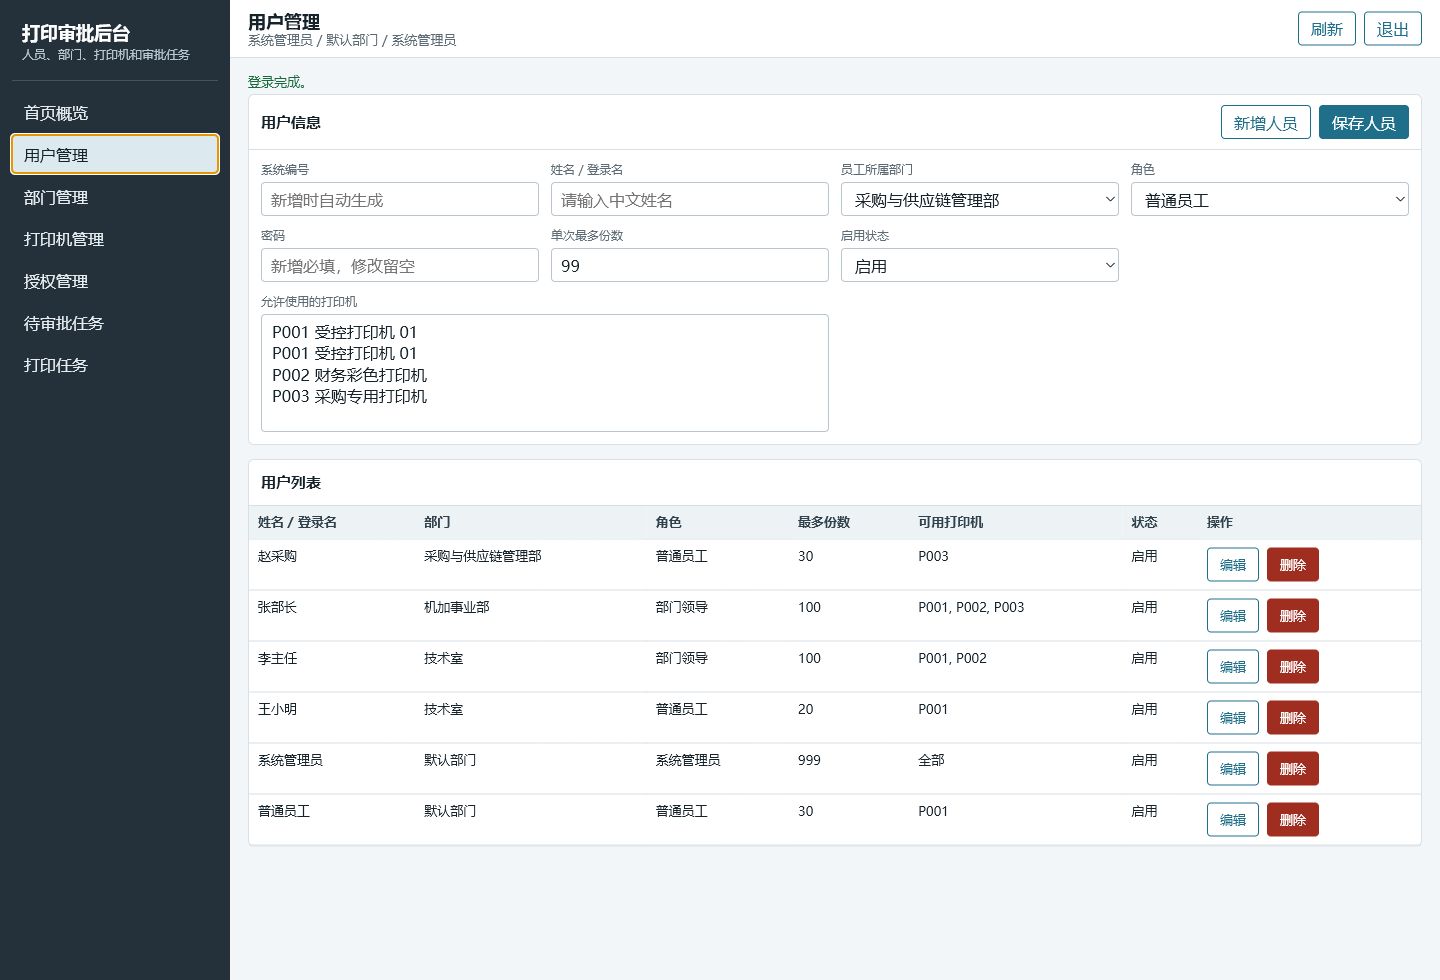Click the 密码 input field
Image resolution: width=1440 pixels, height=980 pixels.
click(400, 265)
